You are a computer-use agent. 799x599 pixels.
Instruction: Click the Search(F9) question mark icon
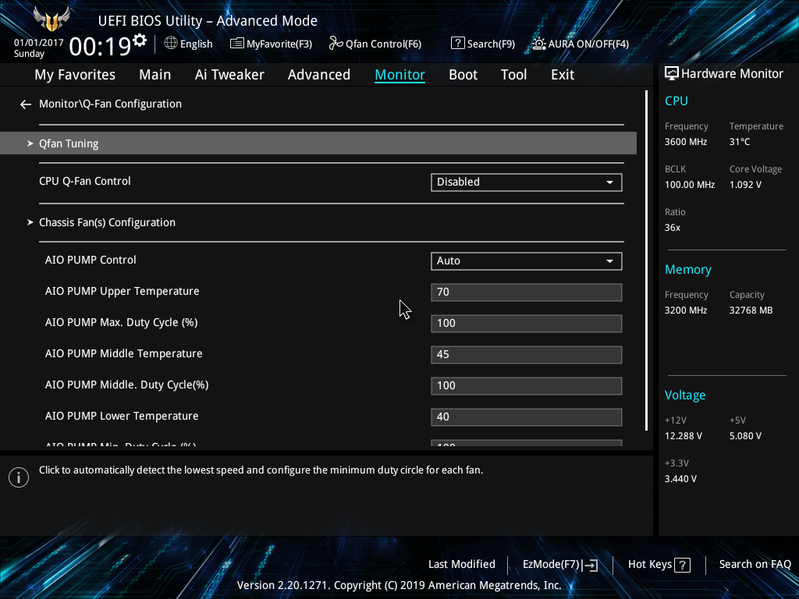458,43
